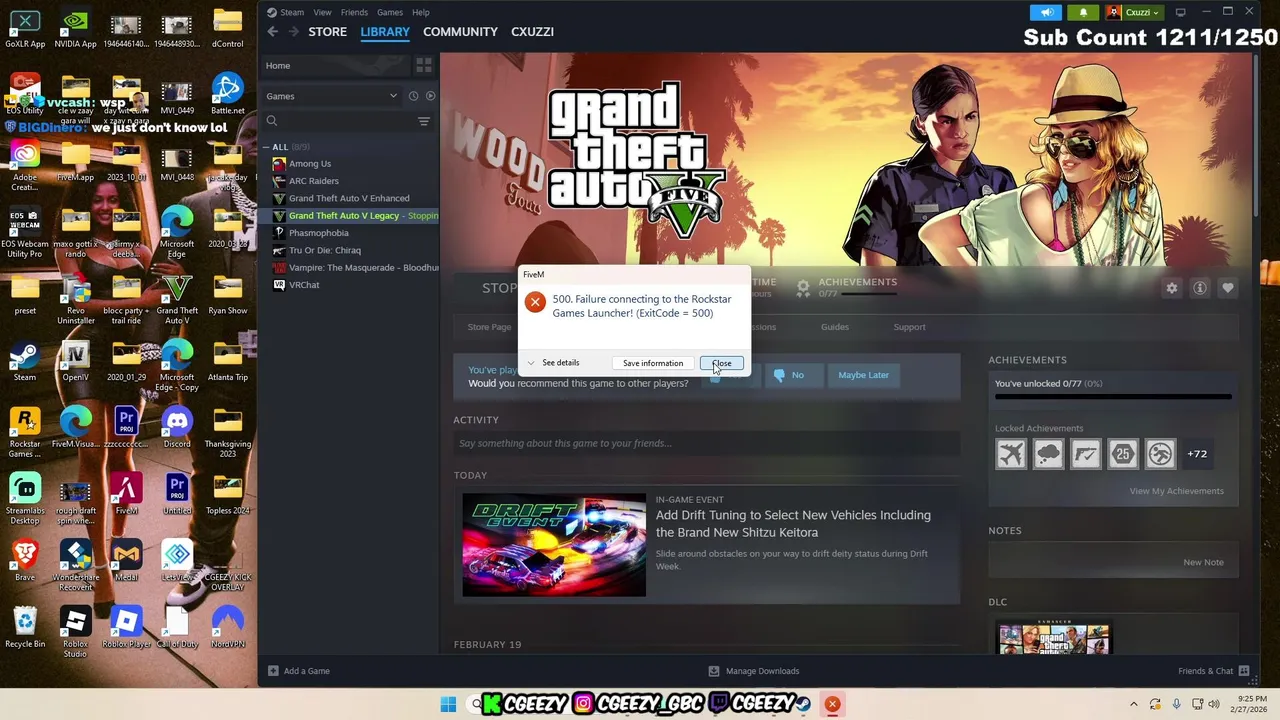Image resolution: width=1280 pixels, height=720 pixels.
Task: Open the Battle.net desktop shortcut
Action: pyautogui.click(x=227, y=94)
